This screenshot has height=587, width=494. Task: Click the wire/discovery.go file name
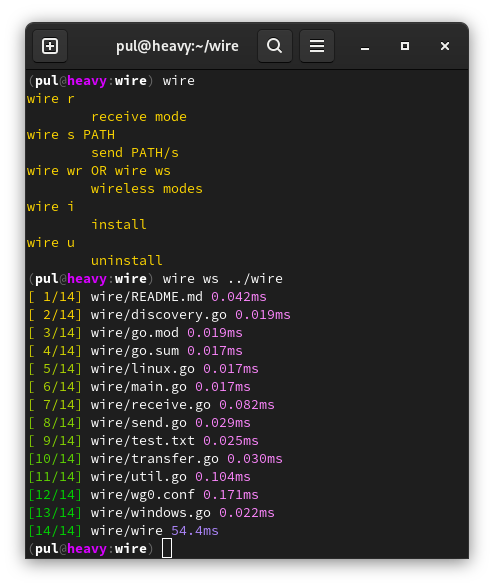(x=158, y=315)
